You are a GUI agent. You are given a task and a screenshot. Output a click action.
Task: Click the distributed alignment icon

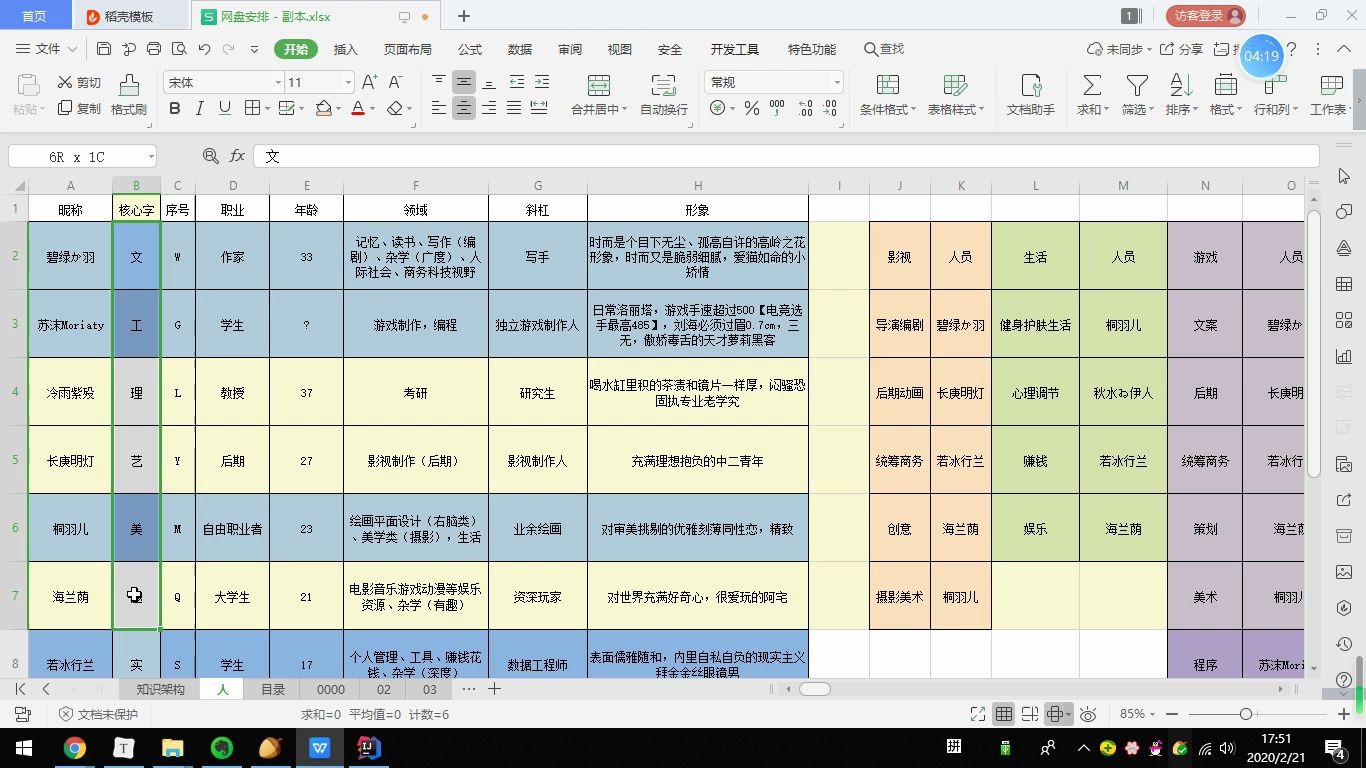pos(539,108)
